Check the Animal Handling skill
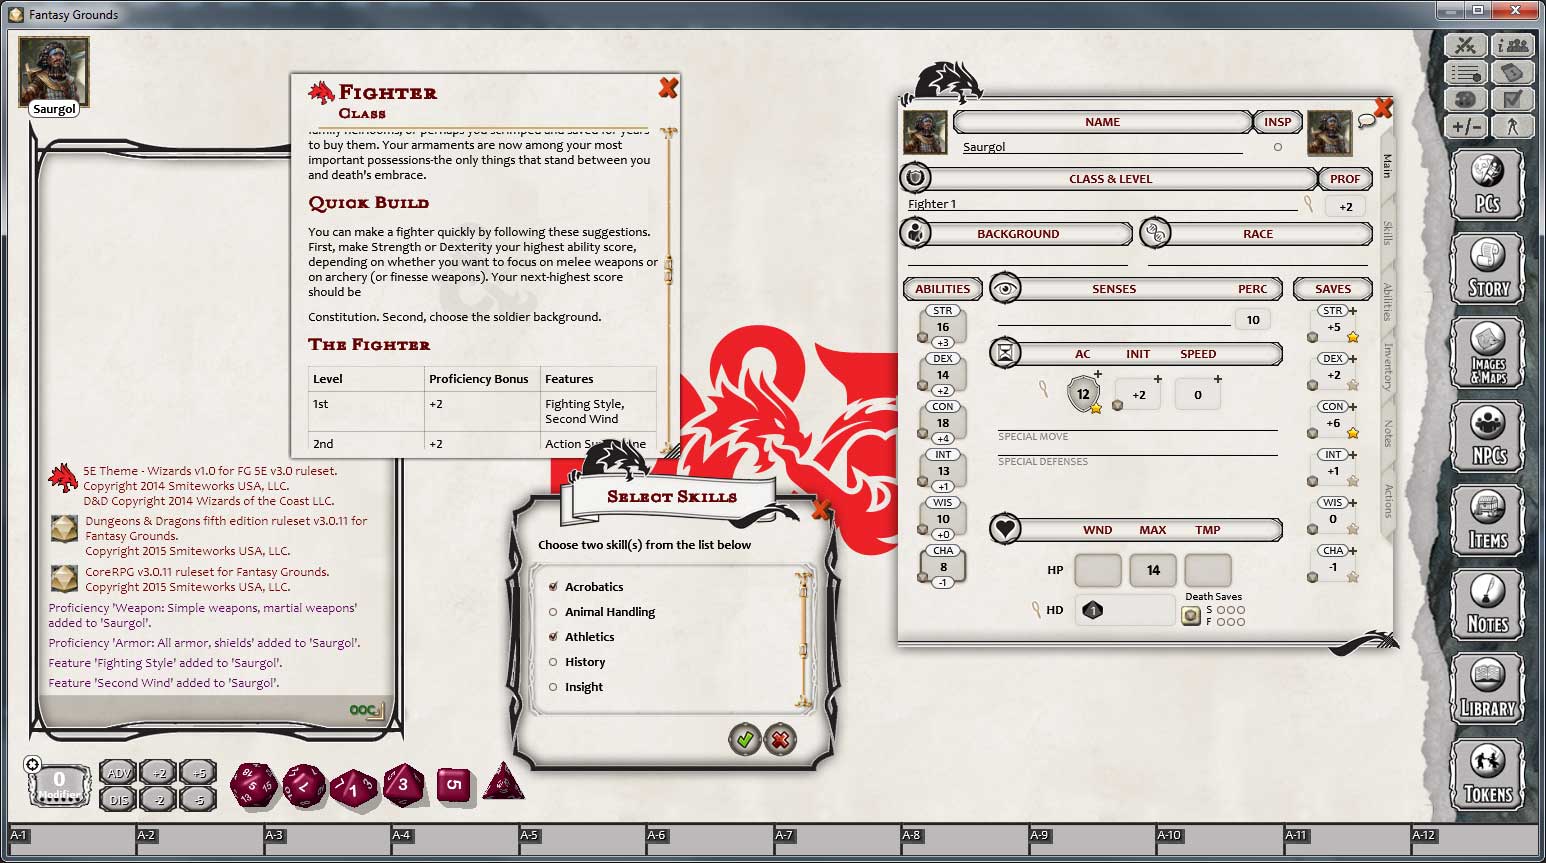Viewport: 1546px width, 863px height. coord(554,611)
